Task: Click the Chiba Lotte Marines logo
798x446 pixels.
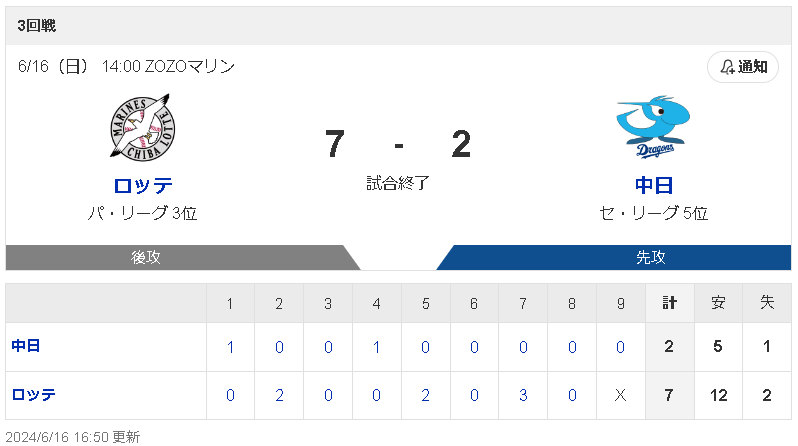Action: pyautogui.click(x=142, y=127)
